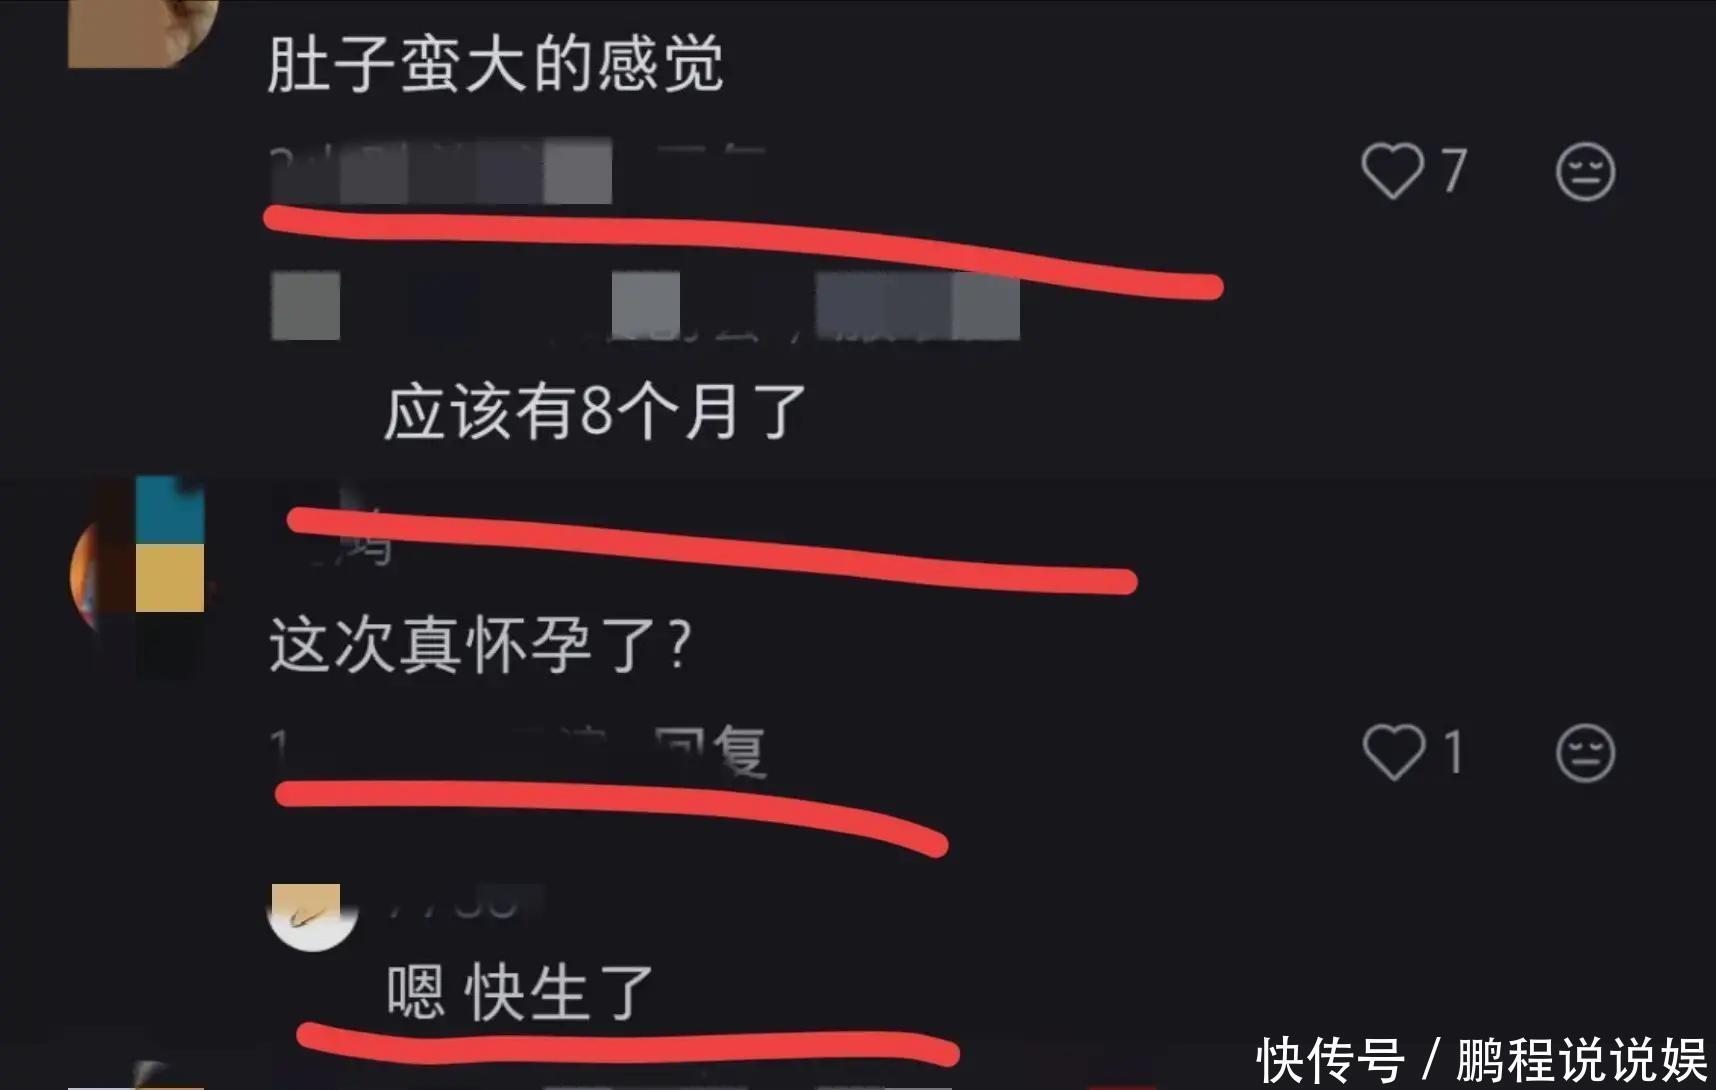Like the comment '这次真怀孕了?' with heart
1716x1090 pixels.
[x=1393, y=752]
